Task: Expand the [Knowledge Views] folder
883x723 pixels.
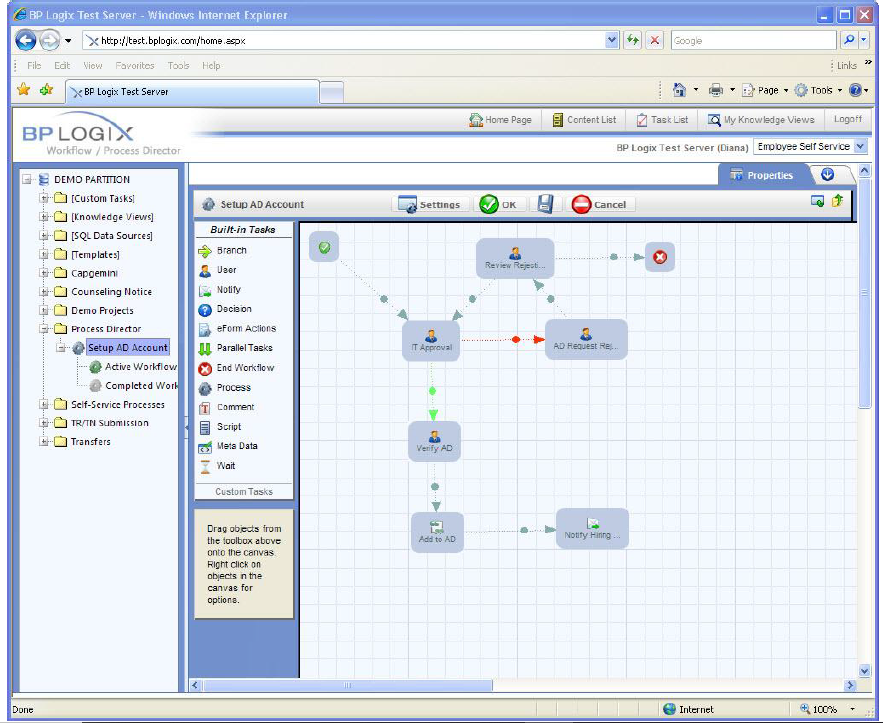Action: [44, 217]
